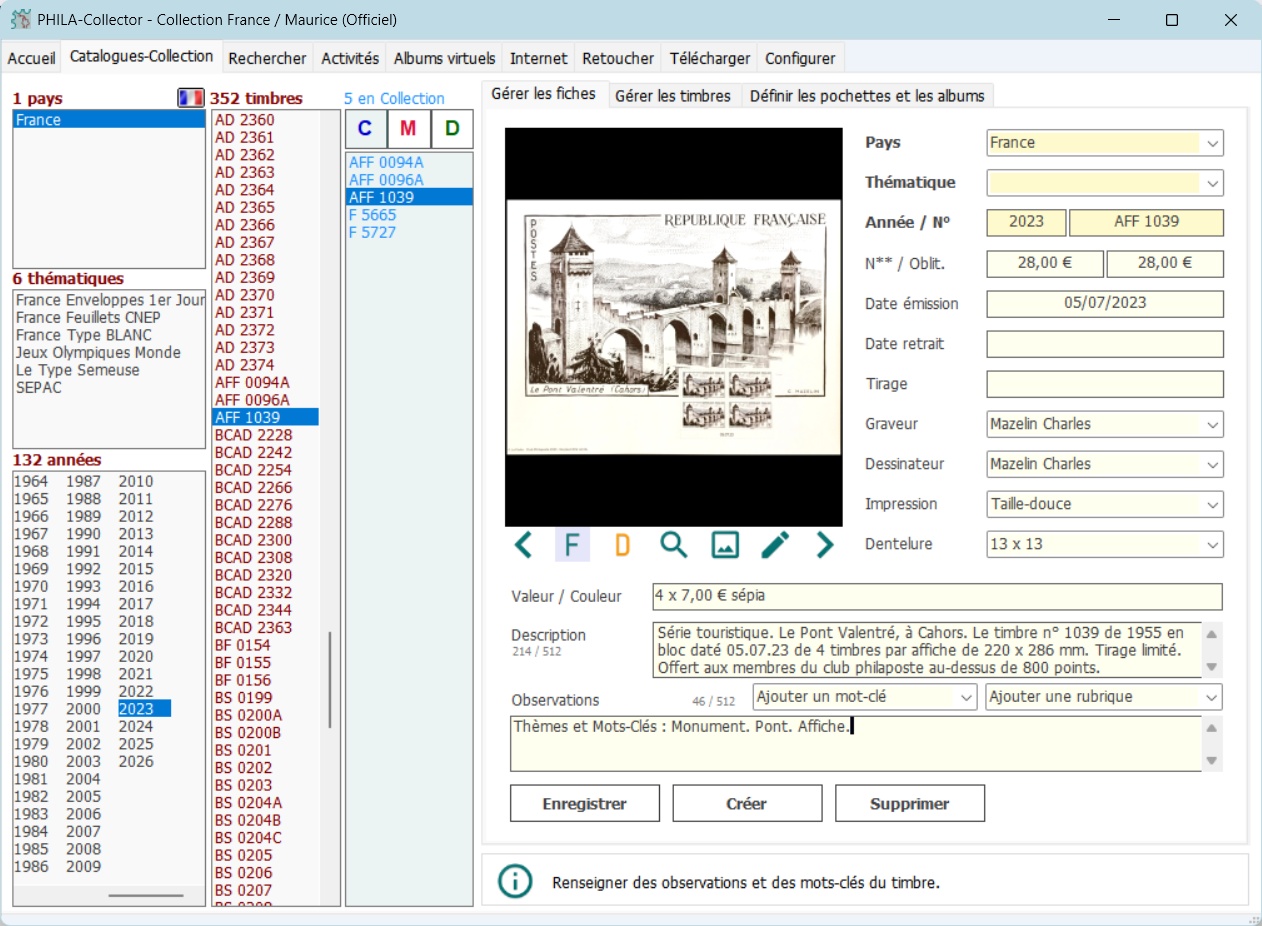1262x926 pixels.
Task: Click the Pont Valentré stamp image
Action: click(x=673, y=327)
